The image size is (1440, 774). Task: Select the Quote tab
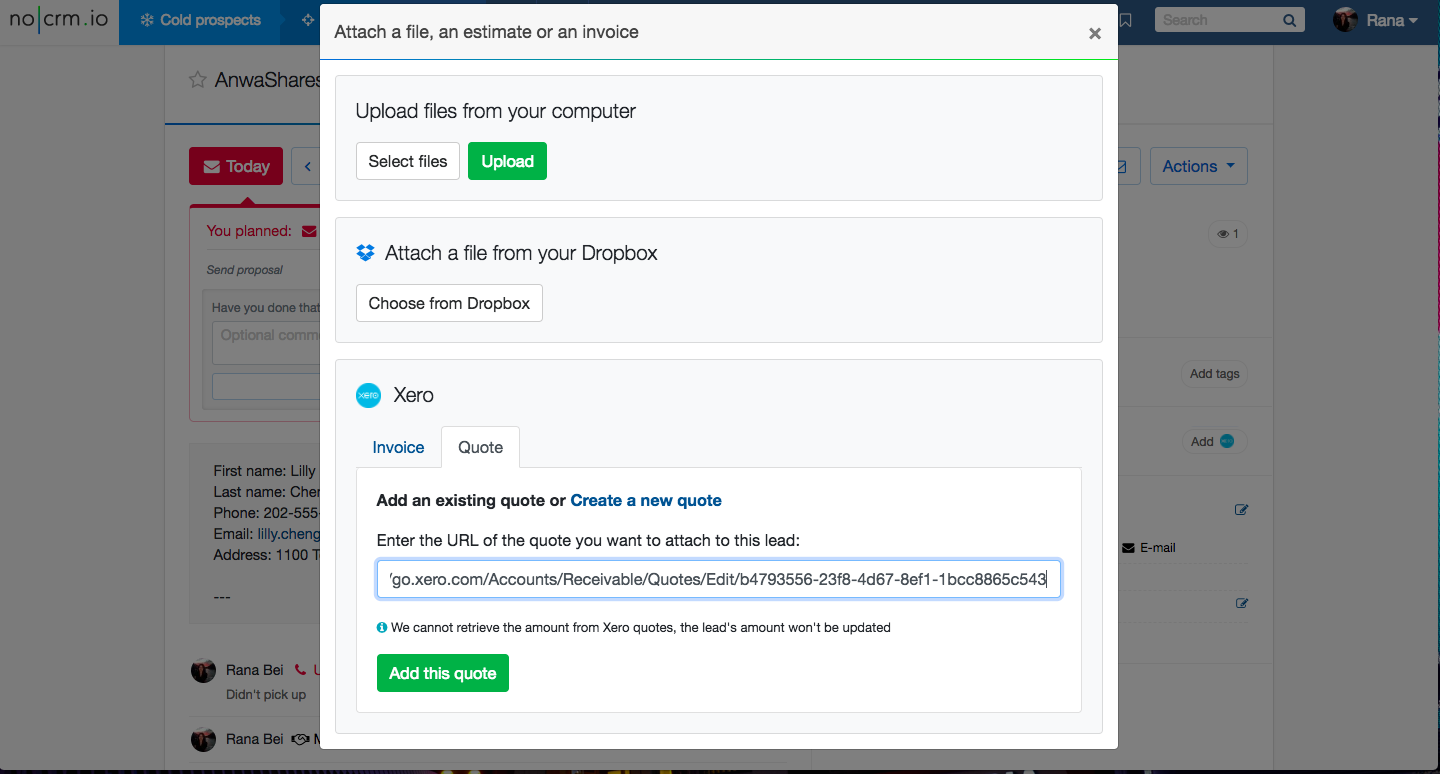click(480, 447)
